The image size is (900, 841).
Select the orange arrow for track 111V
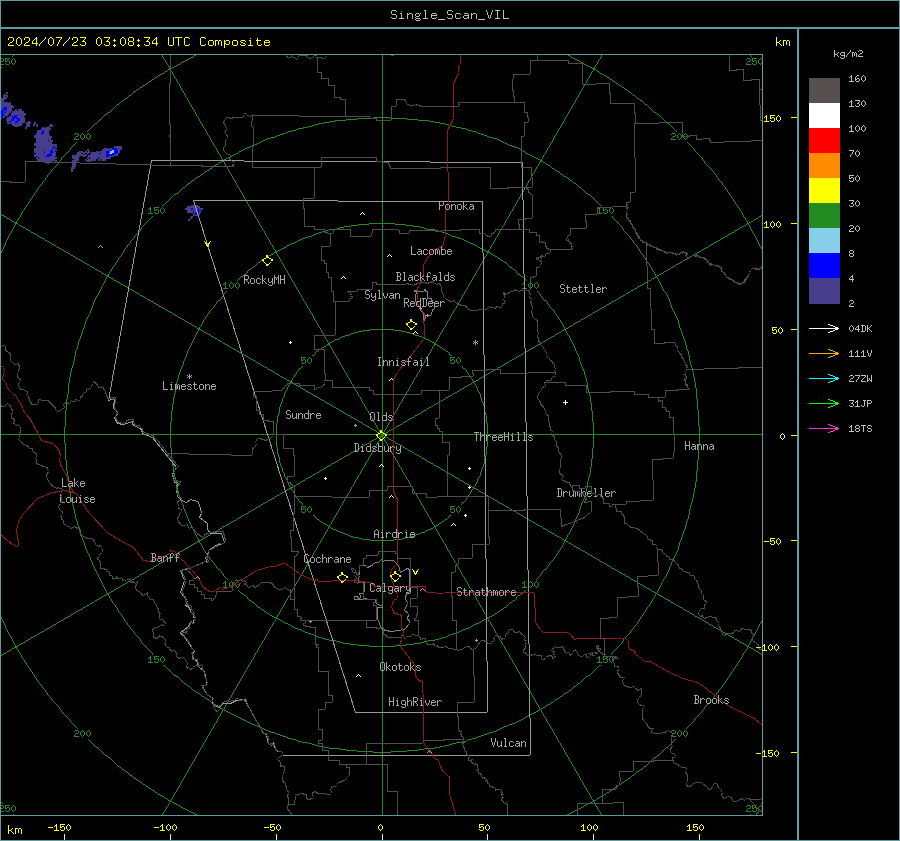(x=824, y=354)
